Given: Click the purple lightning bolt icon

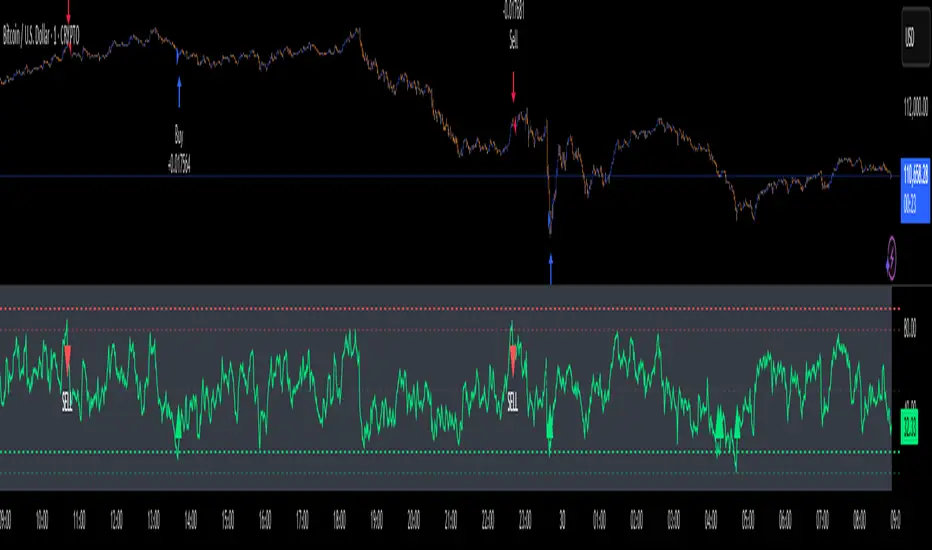Looking at the screenshot, I should click(891, 258).
